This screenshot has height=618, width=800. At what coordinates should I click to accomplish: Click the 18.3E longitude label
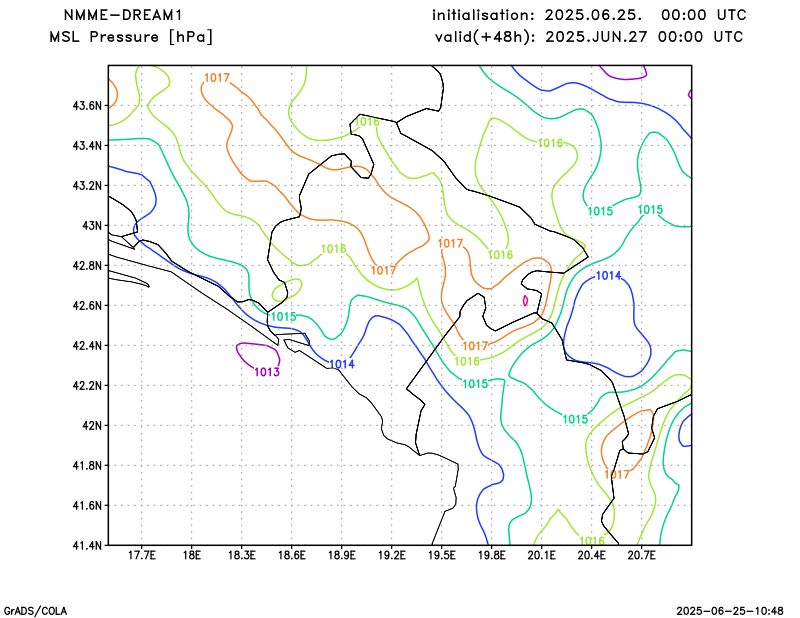pos(242,555)
